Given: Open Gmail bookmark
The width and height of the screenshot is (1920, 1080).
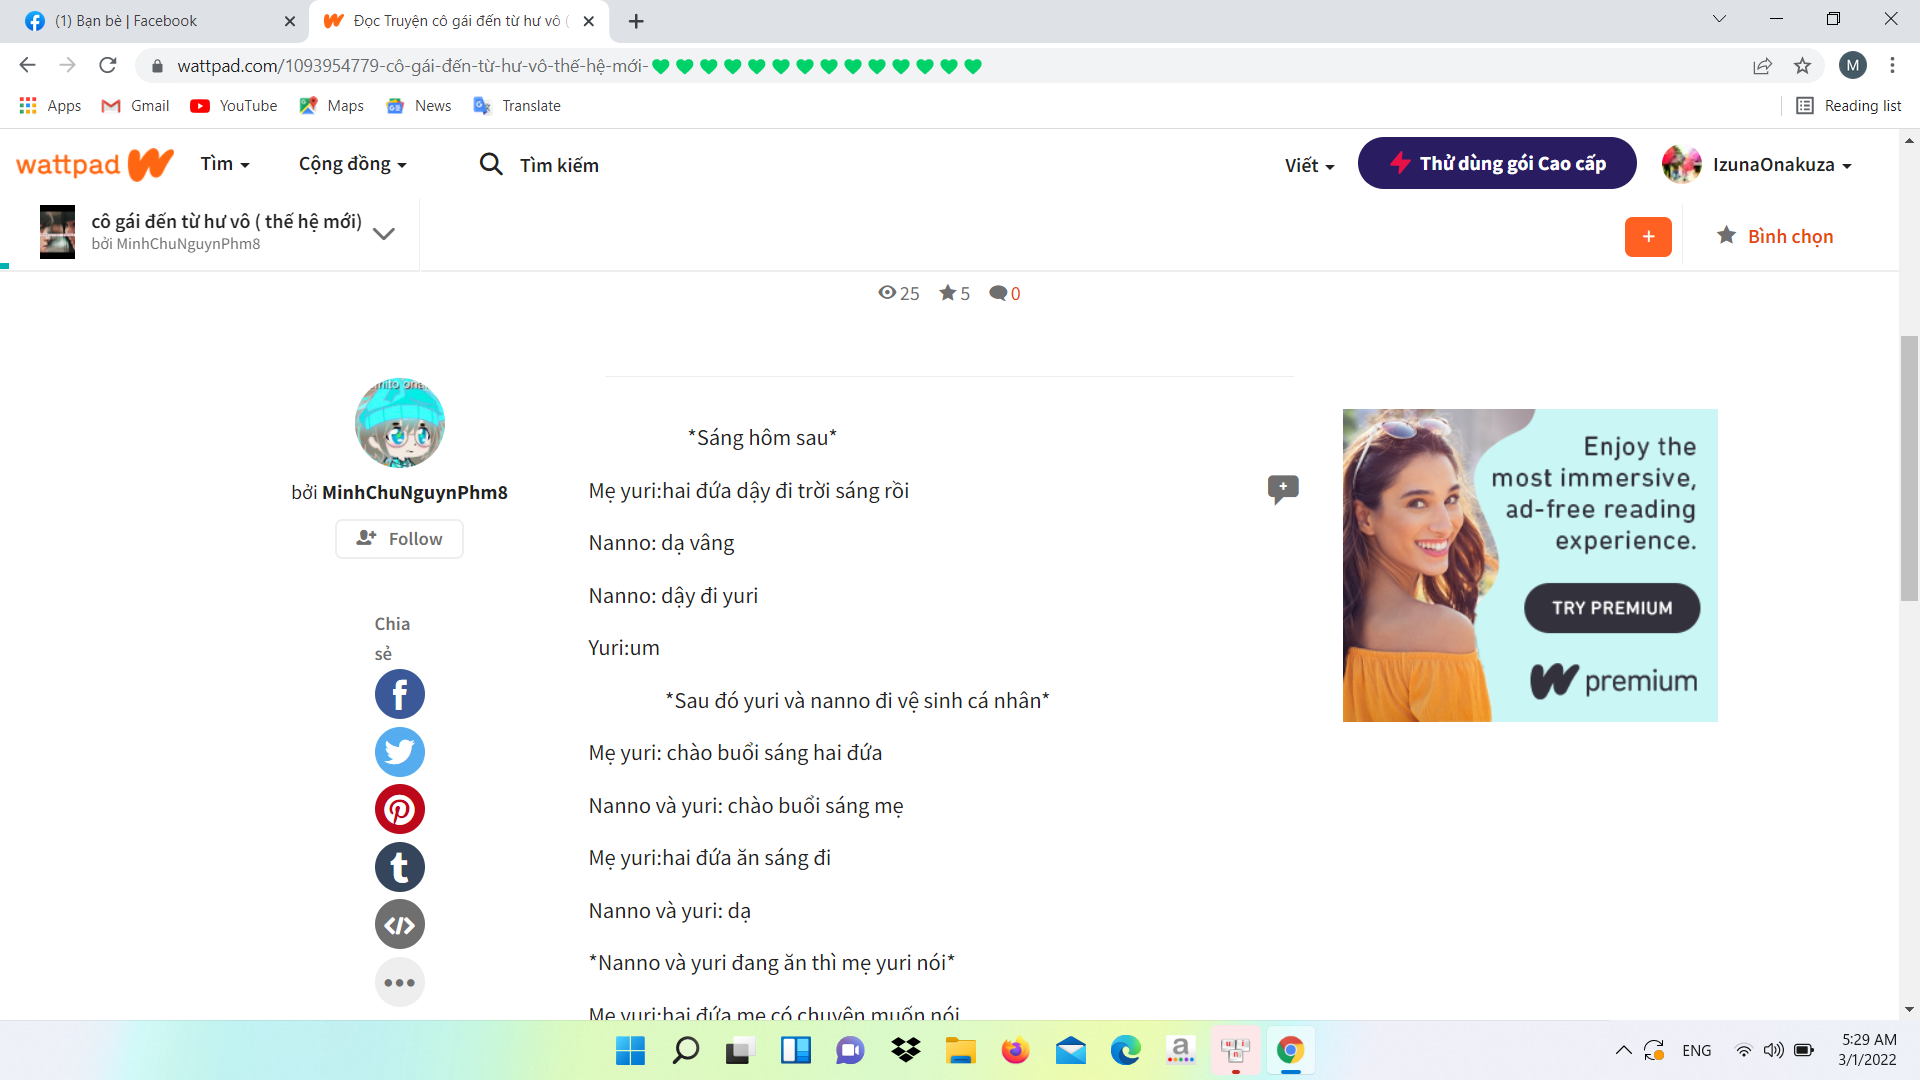Looking at the screenshot, I should (x=136, y=106).
